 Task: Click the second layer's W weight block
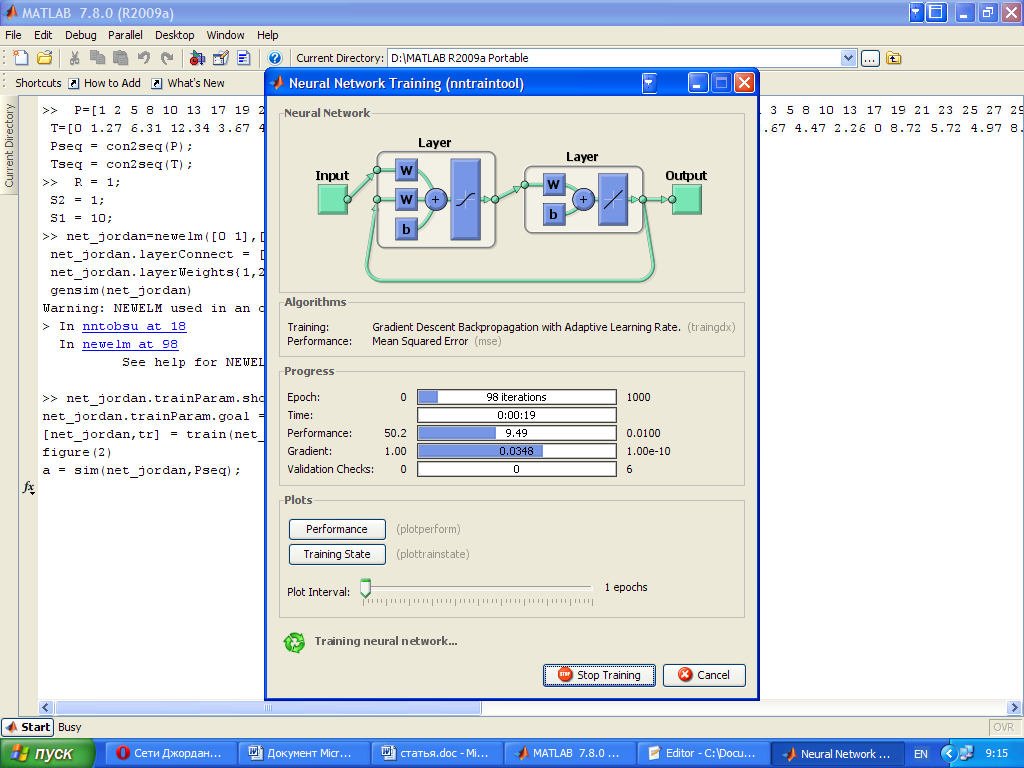553,184
